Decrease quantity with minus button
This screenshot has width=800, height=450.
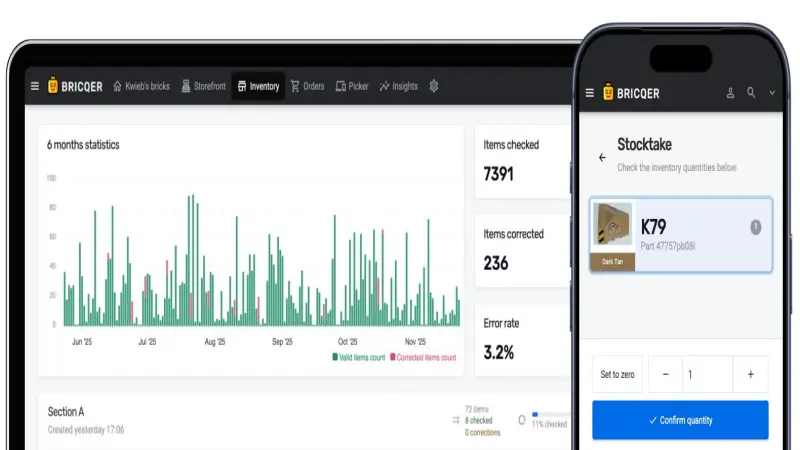tap(665, 374)
